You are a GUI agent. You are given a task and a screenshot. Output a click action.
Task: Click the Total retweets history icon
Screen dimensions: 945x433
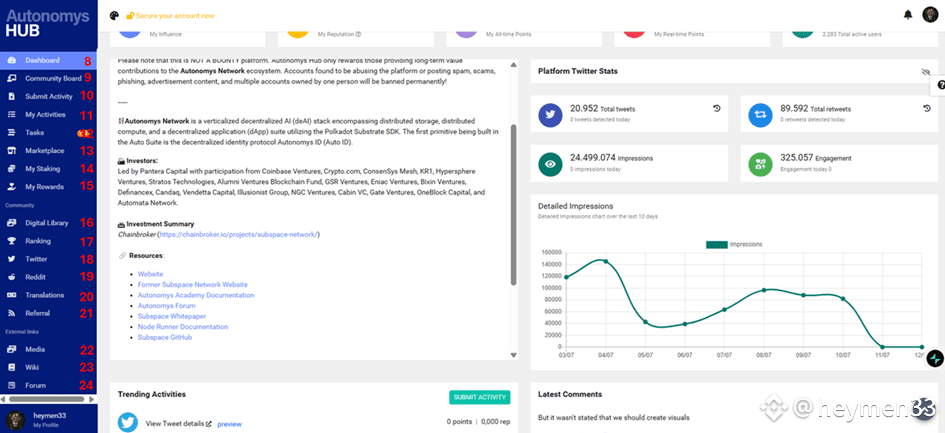(x=926, y=109)
